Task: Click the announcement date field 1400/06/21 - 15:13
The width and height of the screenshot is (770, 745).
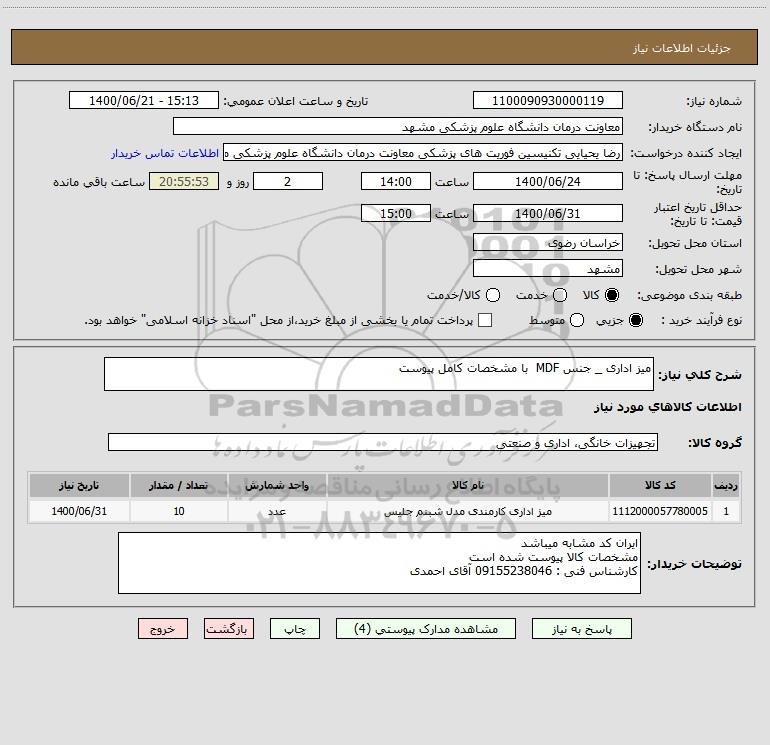Action: (144, 100)
